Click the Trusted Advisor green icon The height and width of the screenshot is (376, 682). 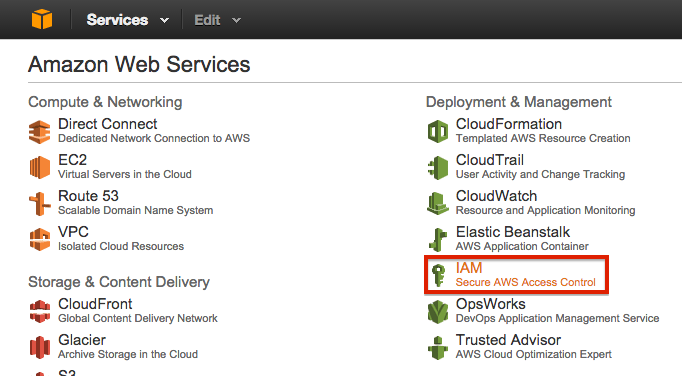[438, 348]
